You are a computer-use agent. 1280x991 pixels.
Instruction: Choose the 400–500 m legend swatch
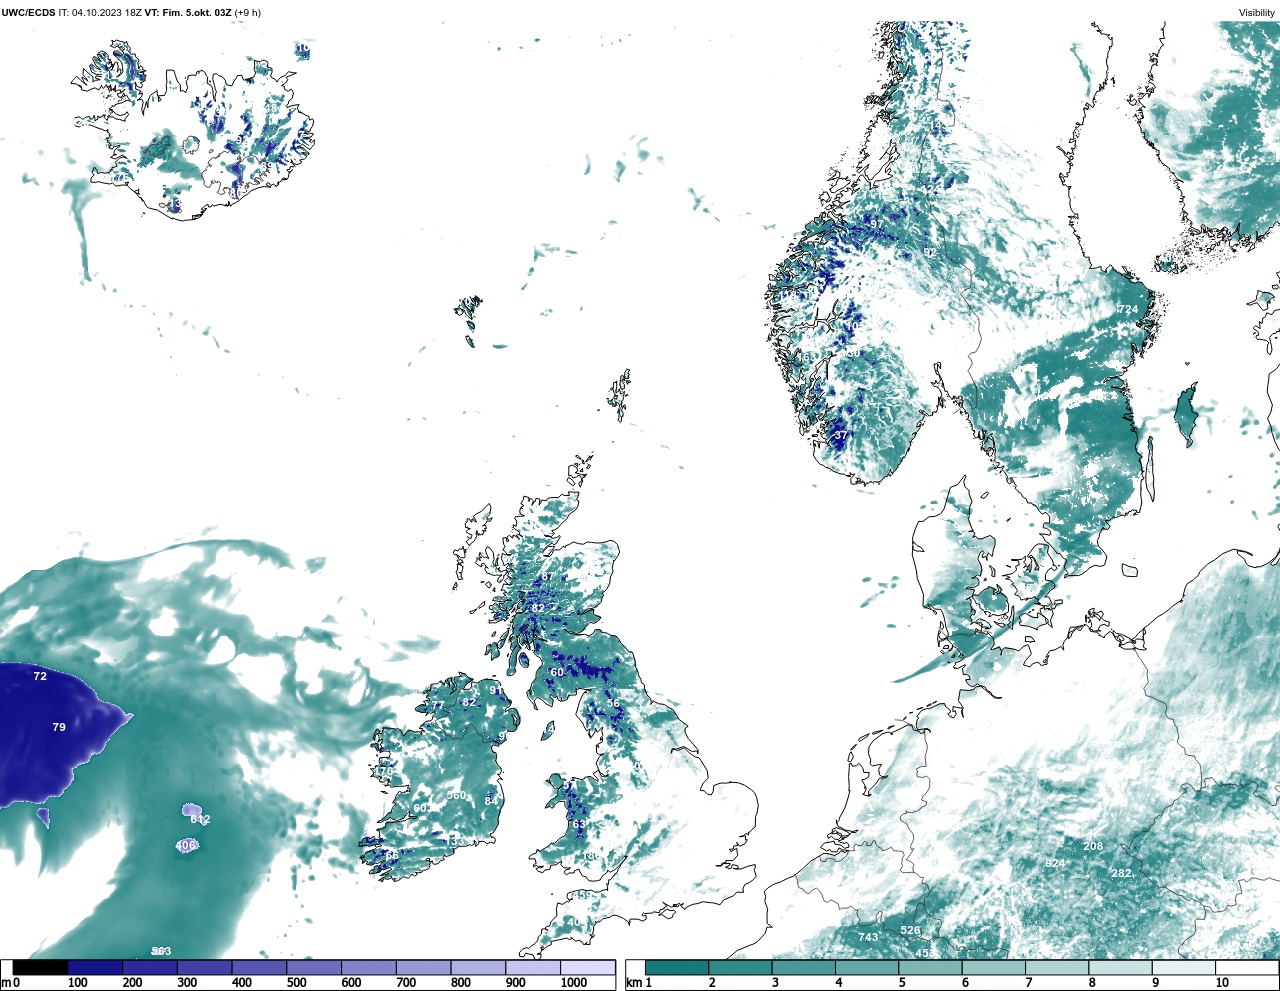(259, 967)
